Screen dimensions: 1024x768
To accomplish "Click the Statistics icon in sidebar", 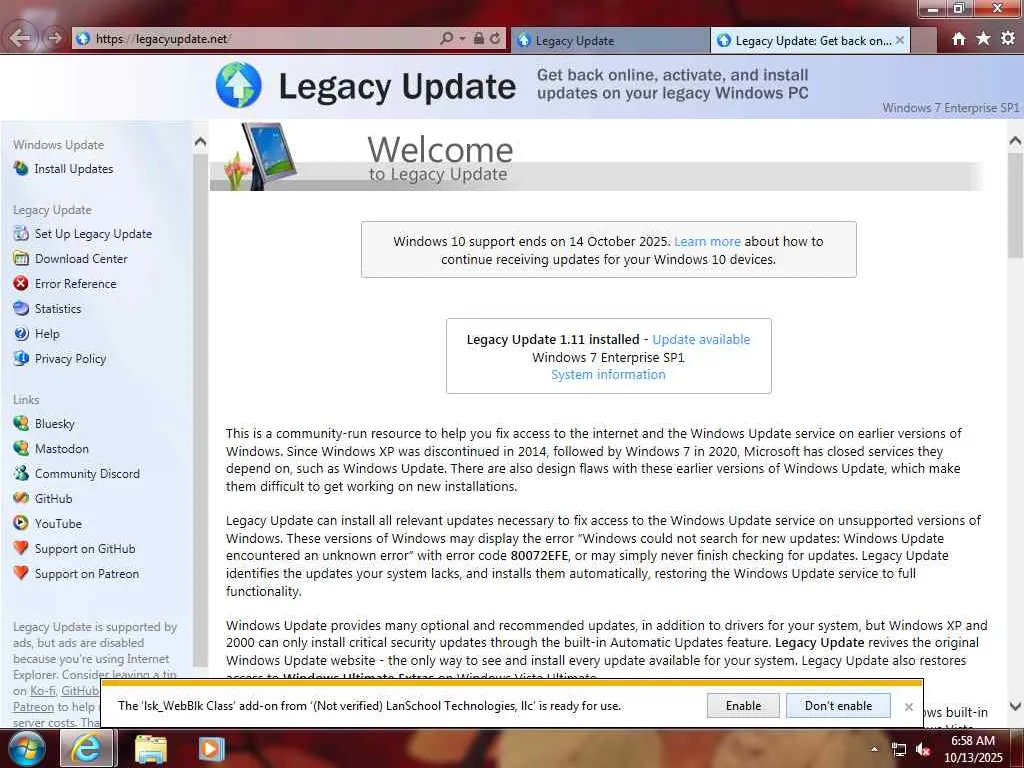I will click(21, 308).
